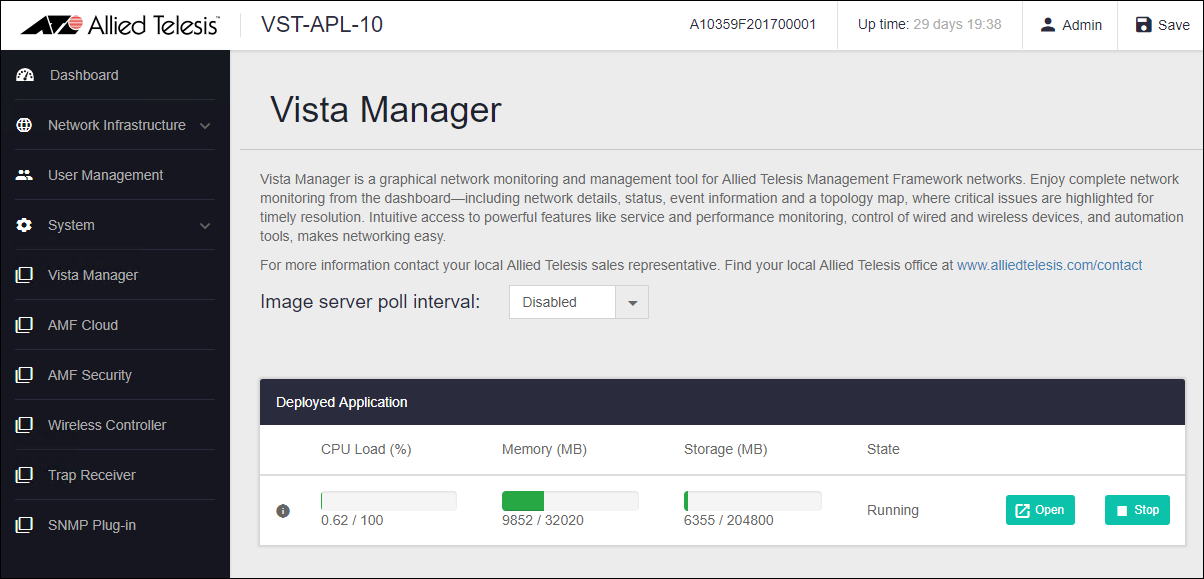Open Vista Manager from the sidebar
This screenshot has width=1204, height=579.
pos(93,275)
